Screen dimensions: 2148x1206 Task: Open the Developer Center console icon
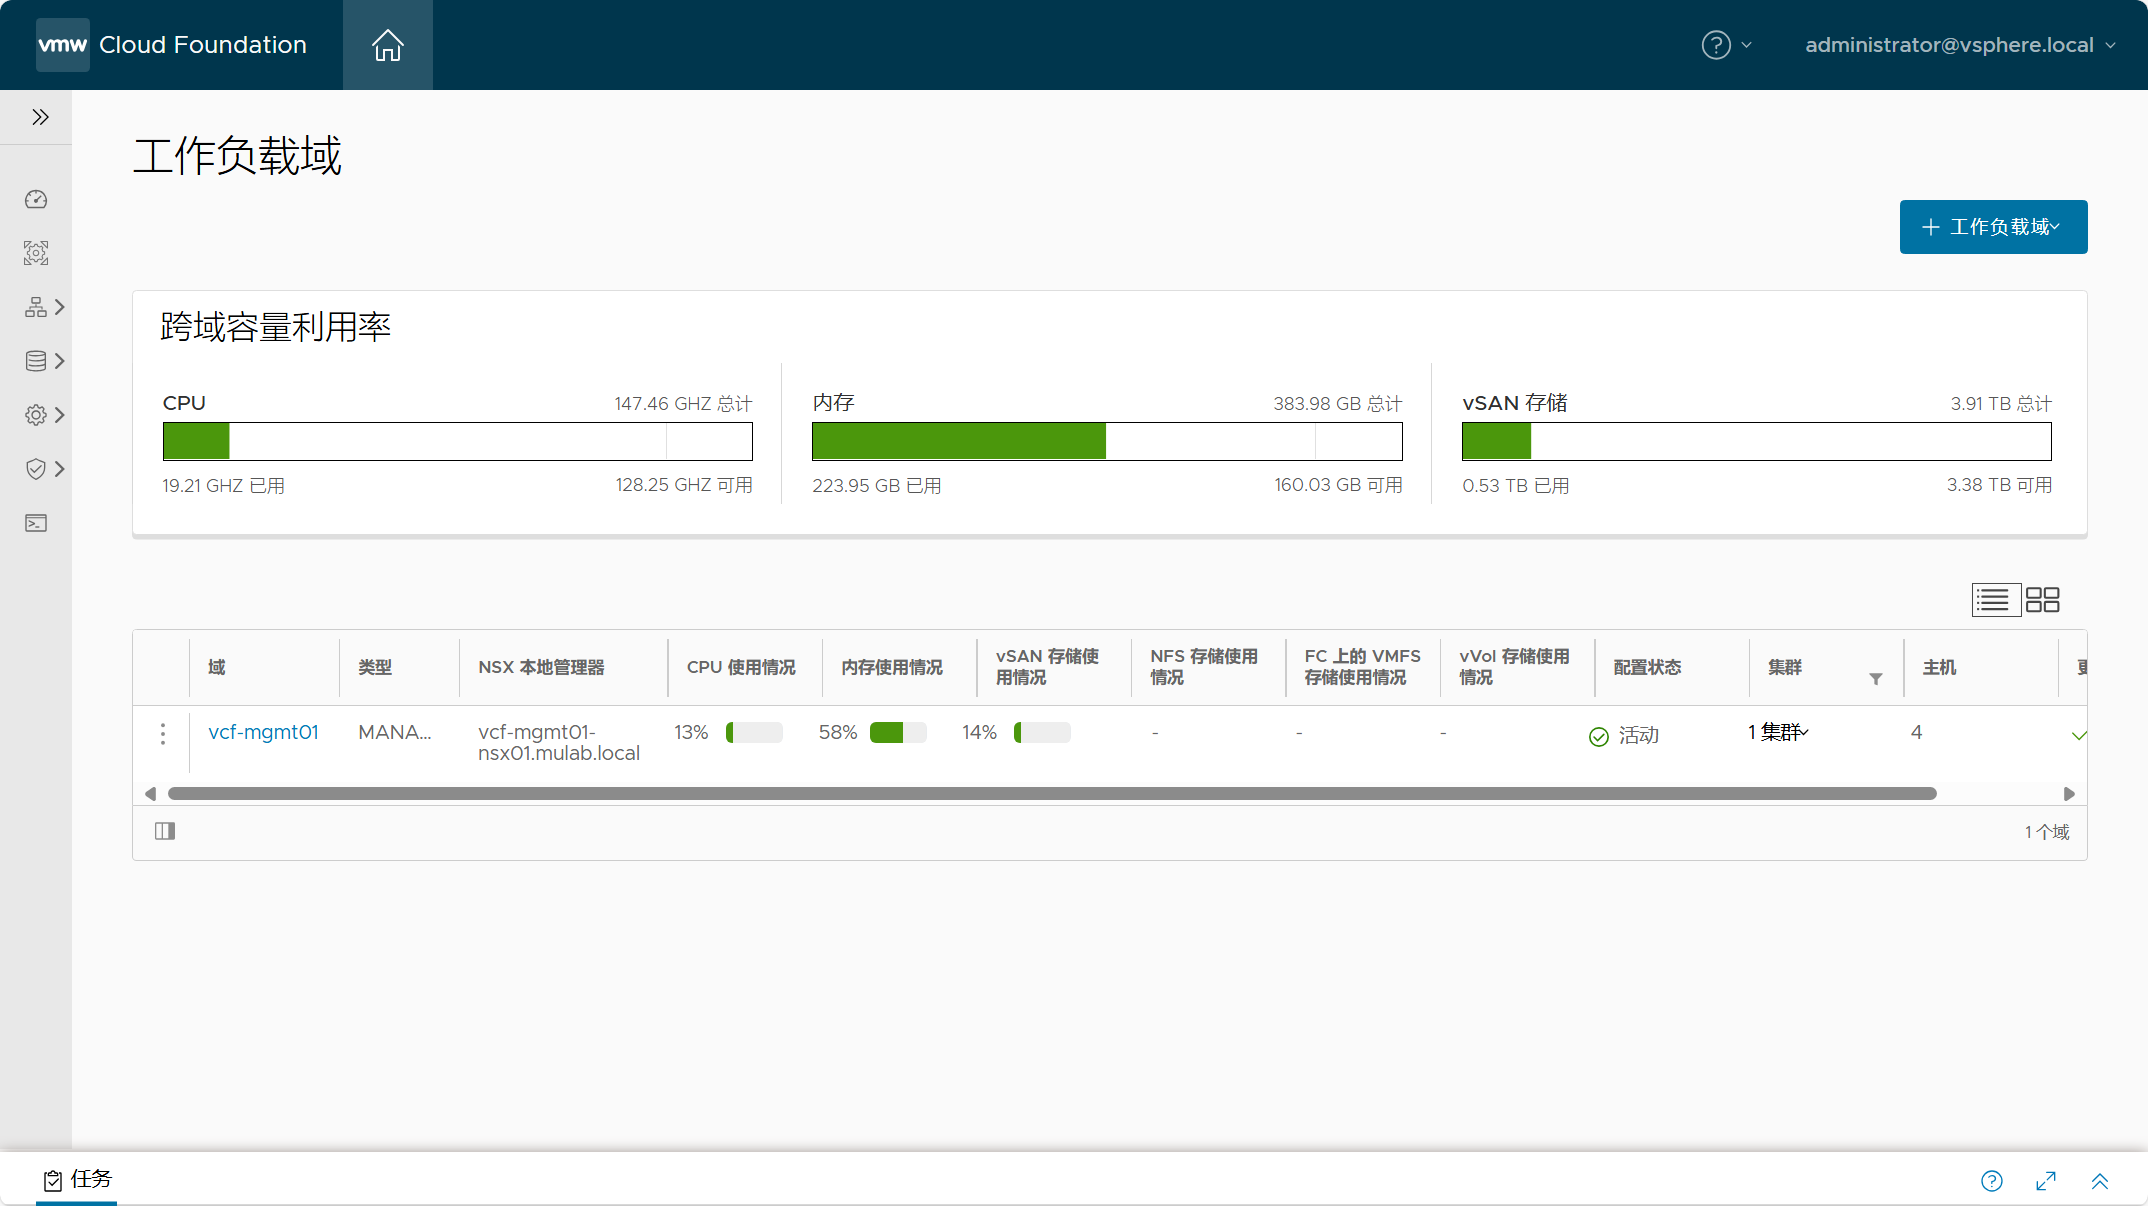coord(36,523)
